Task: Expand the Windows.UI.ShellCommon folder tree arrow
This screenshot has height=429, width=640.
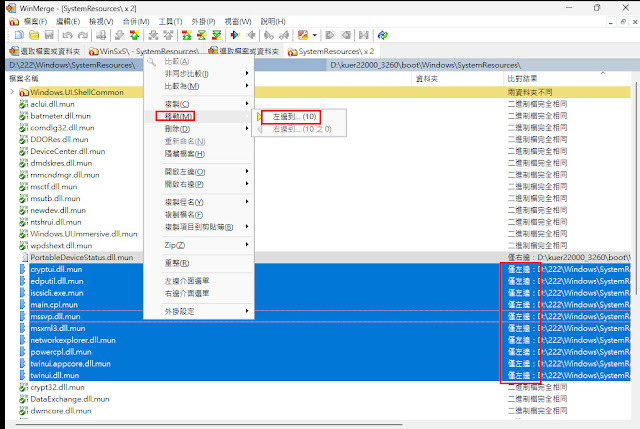Action: tap(12, 92)
